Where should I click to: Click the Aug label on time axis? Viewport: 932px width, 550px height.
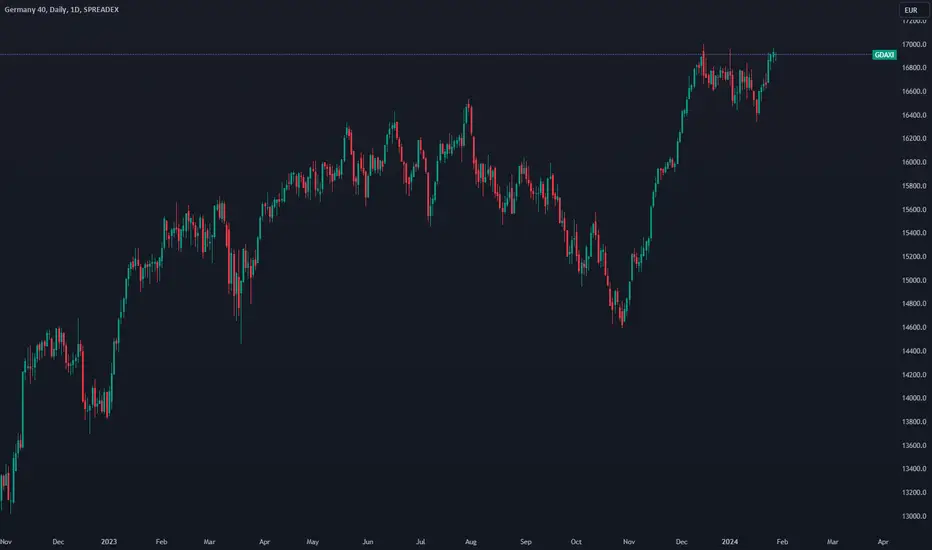[x=471, y=542]
